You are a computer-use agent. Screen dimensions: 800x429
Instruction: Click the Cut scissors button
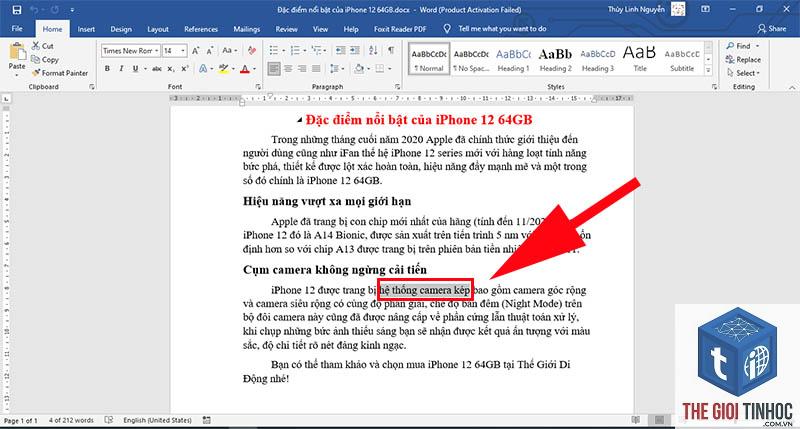42,46
